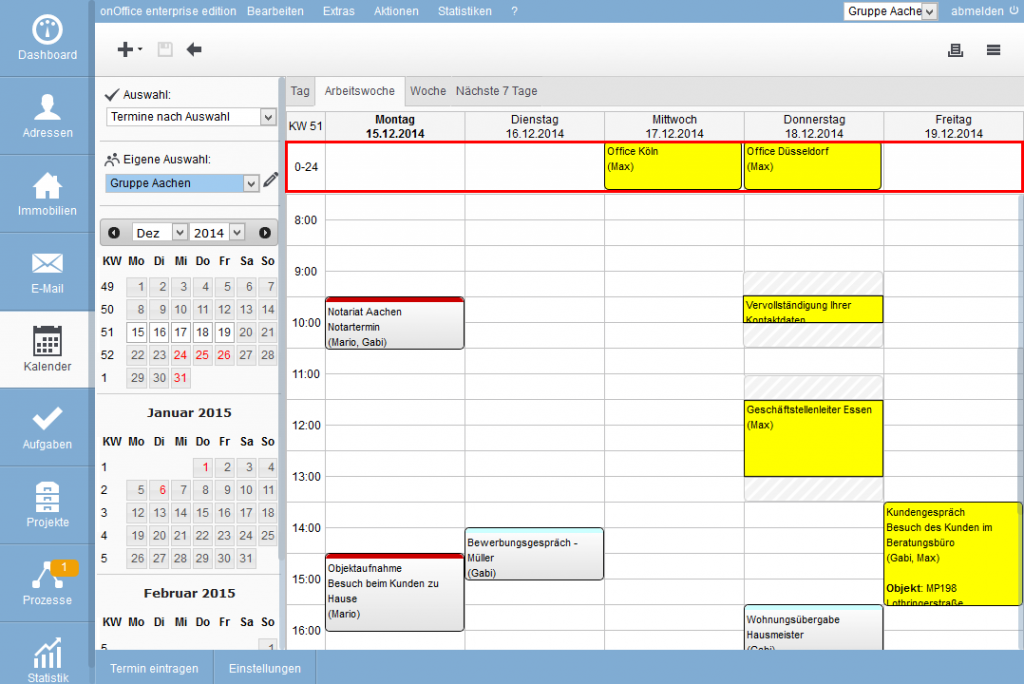Go to next month in mini calendar
The image size is (1024, 684).
[x=265, y=233]
